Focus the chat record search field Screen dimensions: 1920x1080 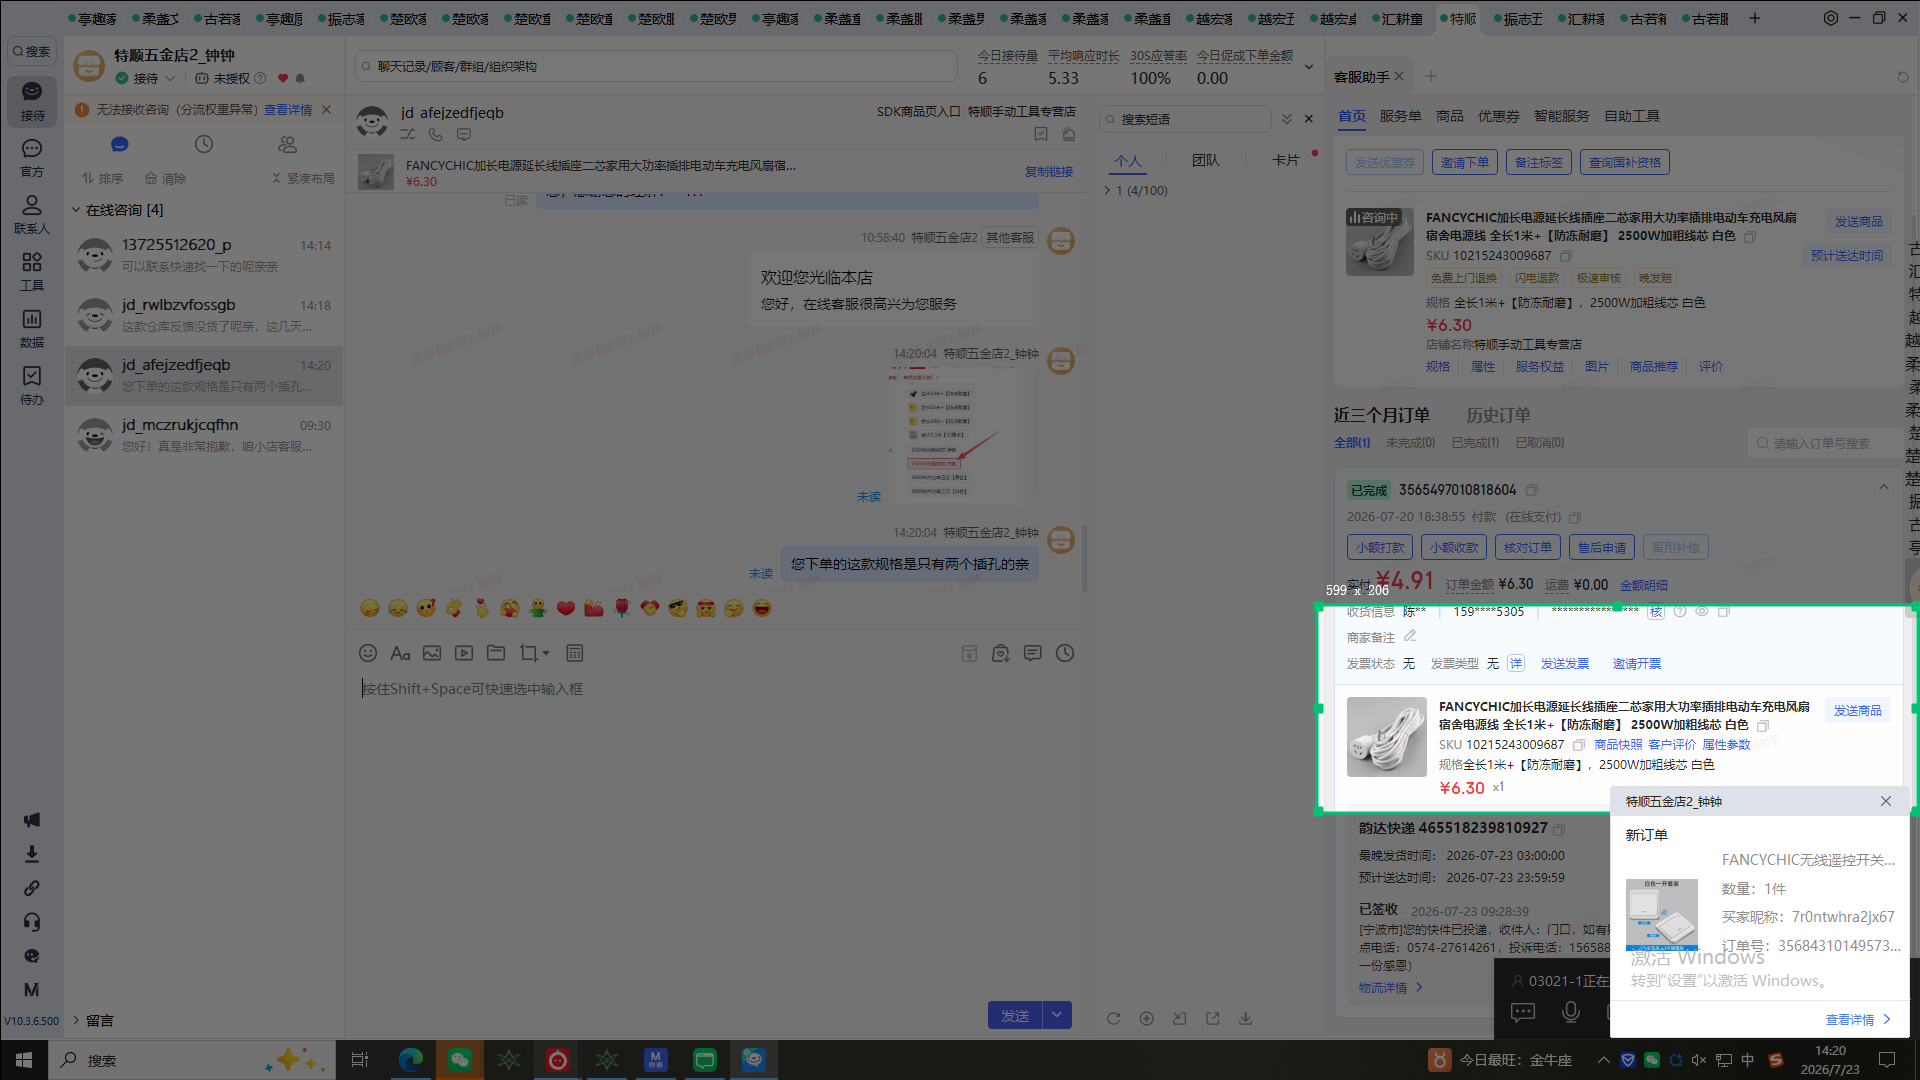click(x=656, y=67)
